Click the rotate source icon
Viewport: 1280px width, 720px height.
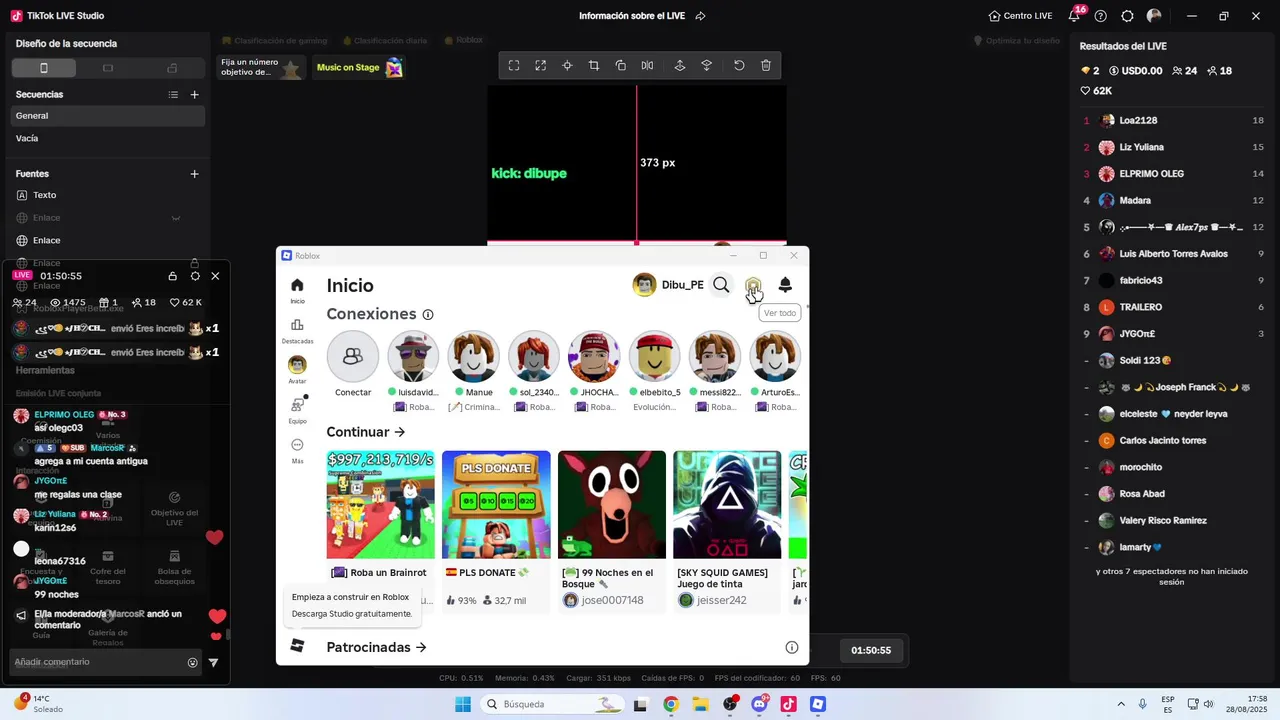pyautogui.click(x=621, y=66)
